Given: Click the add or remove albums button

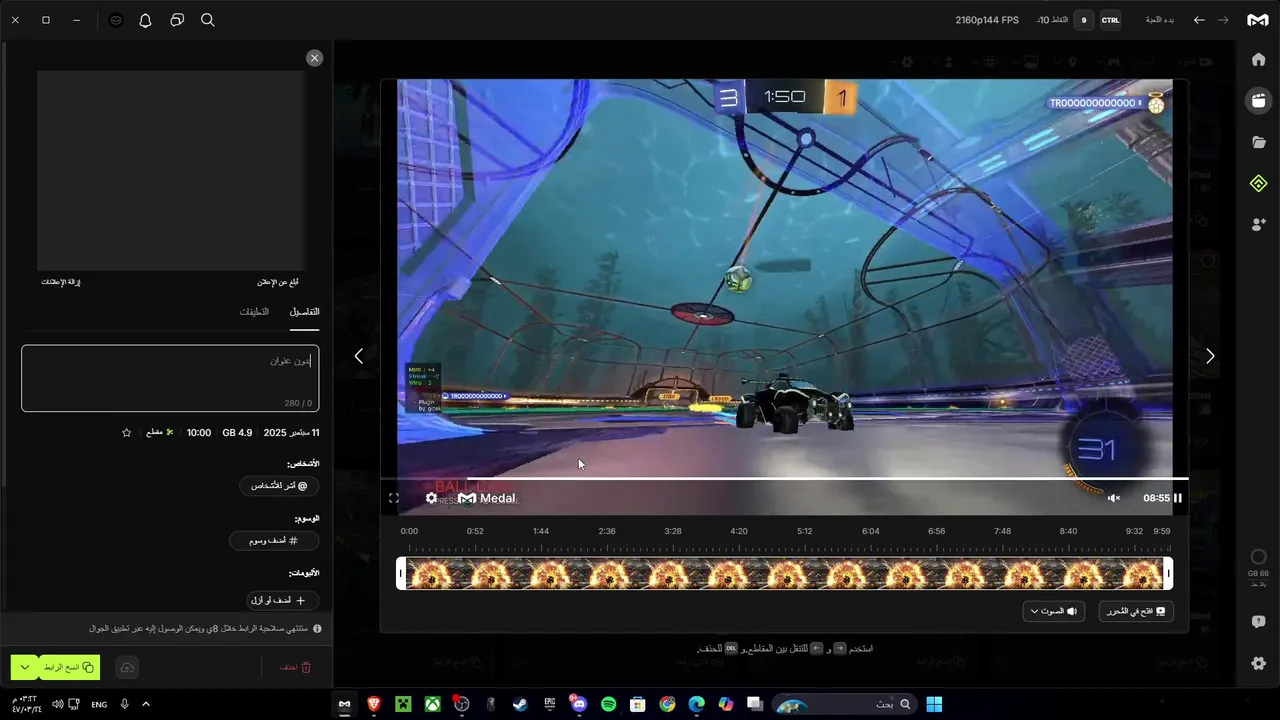Looking at the screenshot, I should 283,600.
